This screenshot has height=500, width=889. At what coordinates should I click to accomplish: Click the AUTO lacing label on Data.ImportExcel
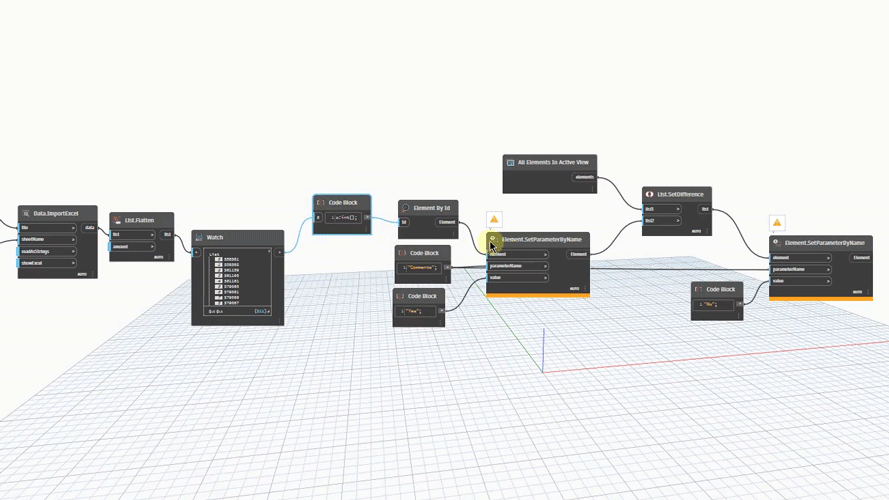[82, 274]
